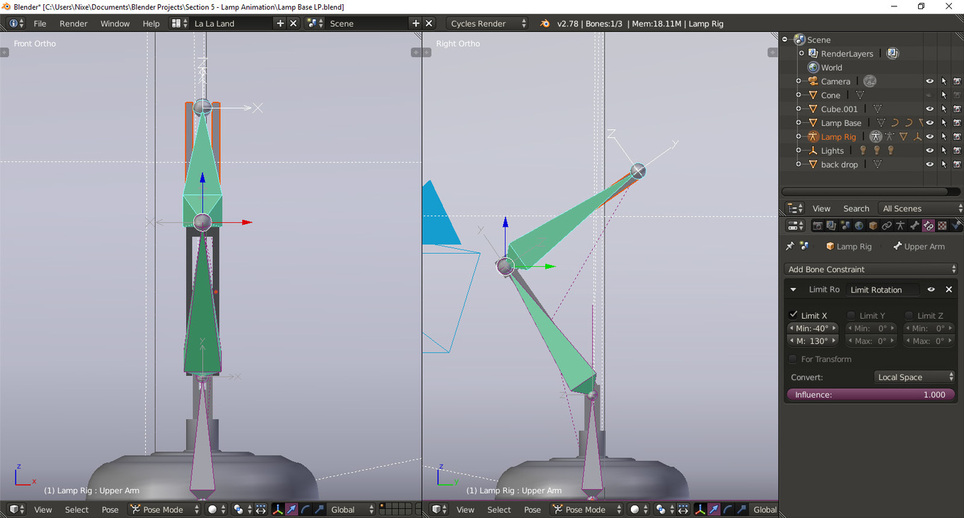The height and width of the screenshot is (518, 964).
Task: Open the Object properties tab (orange cube)
Action: pos(873,226)
